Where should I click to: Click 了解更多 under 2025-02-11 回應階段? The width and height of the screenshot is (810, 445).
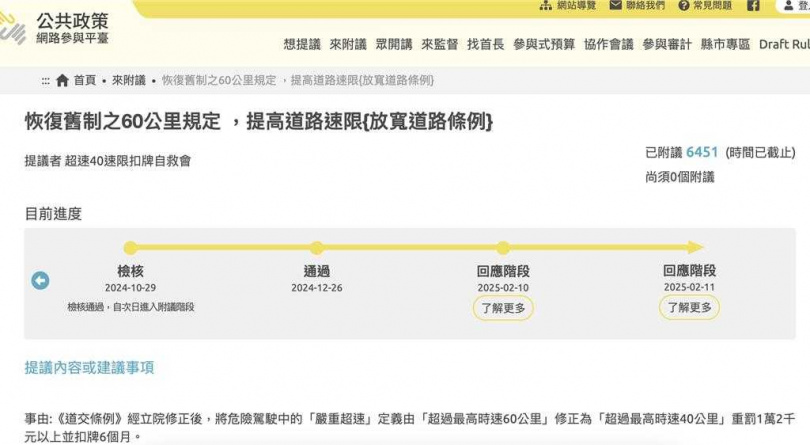click(x=689, y=308)
